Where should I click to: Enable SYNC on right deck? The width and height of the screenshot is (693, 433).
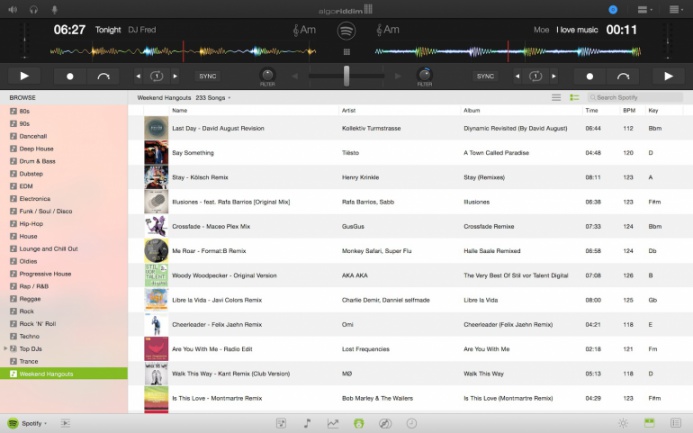[485, 76]
